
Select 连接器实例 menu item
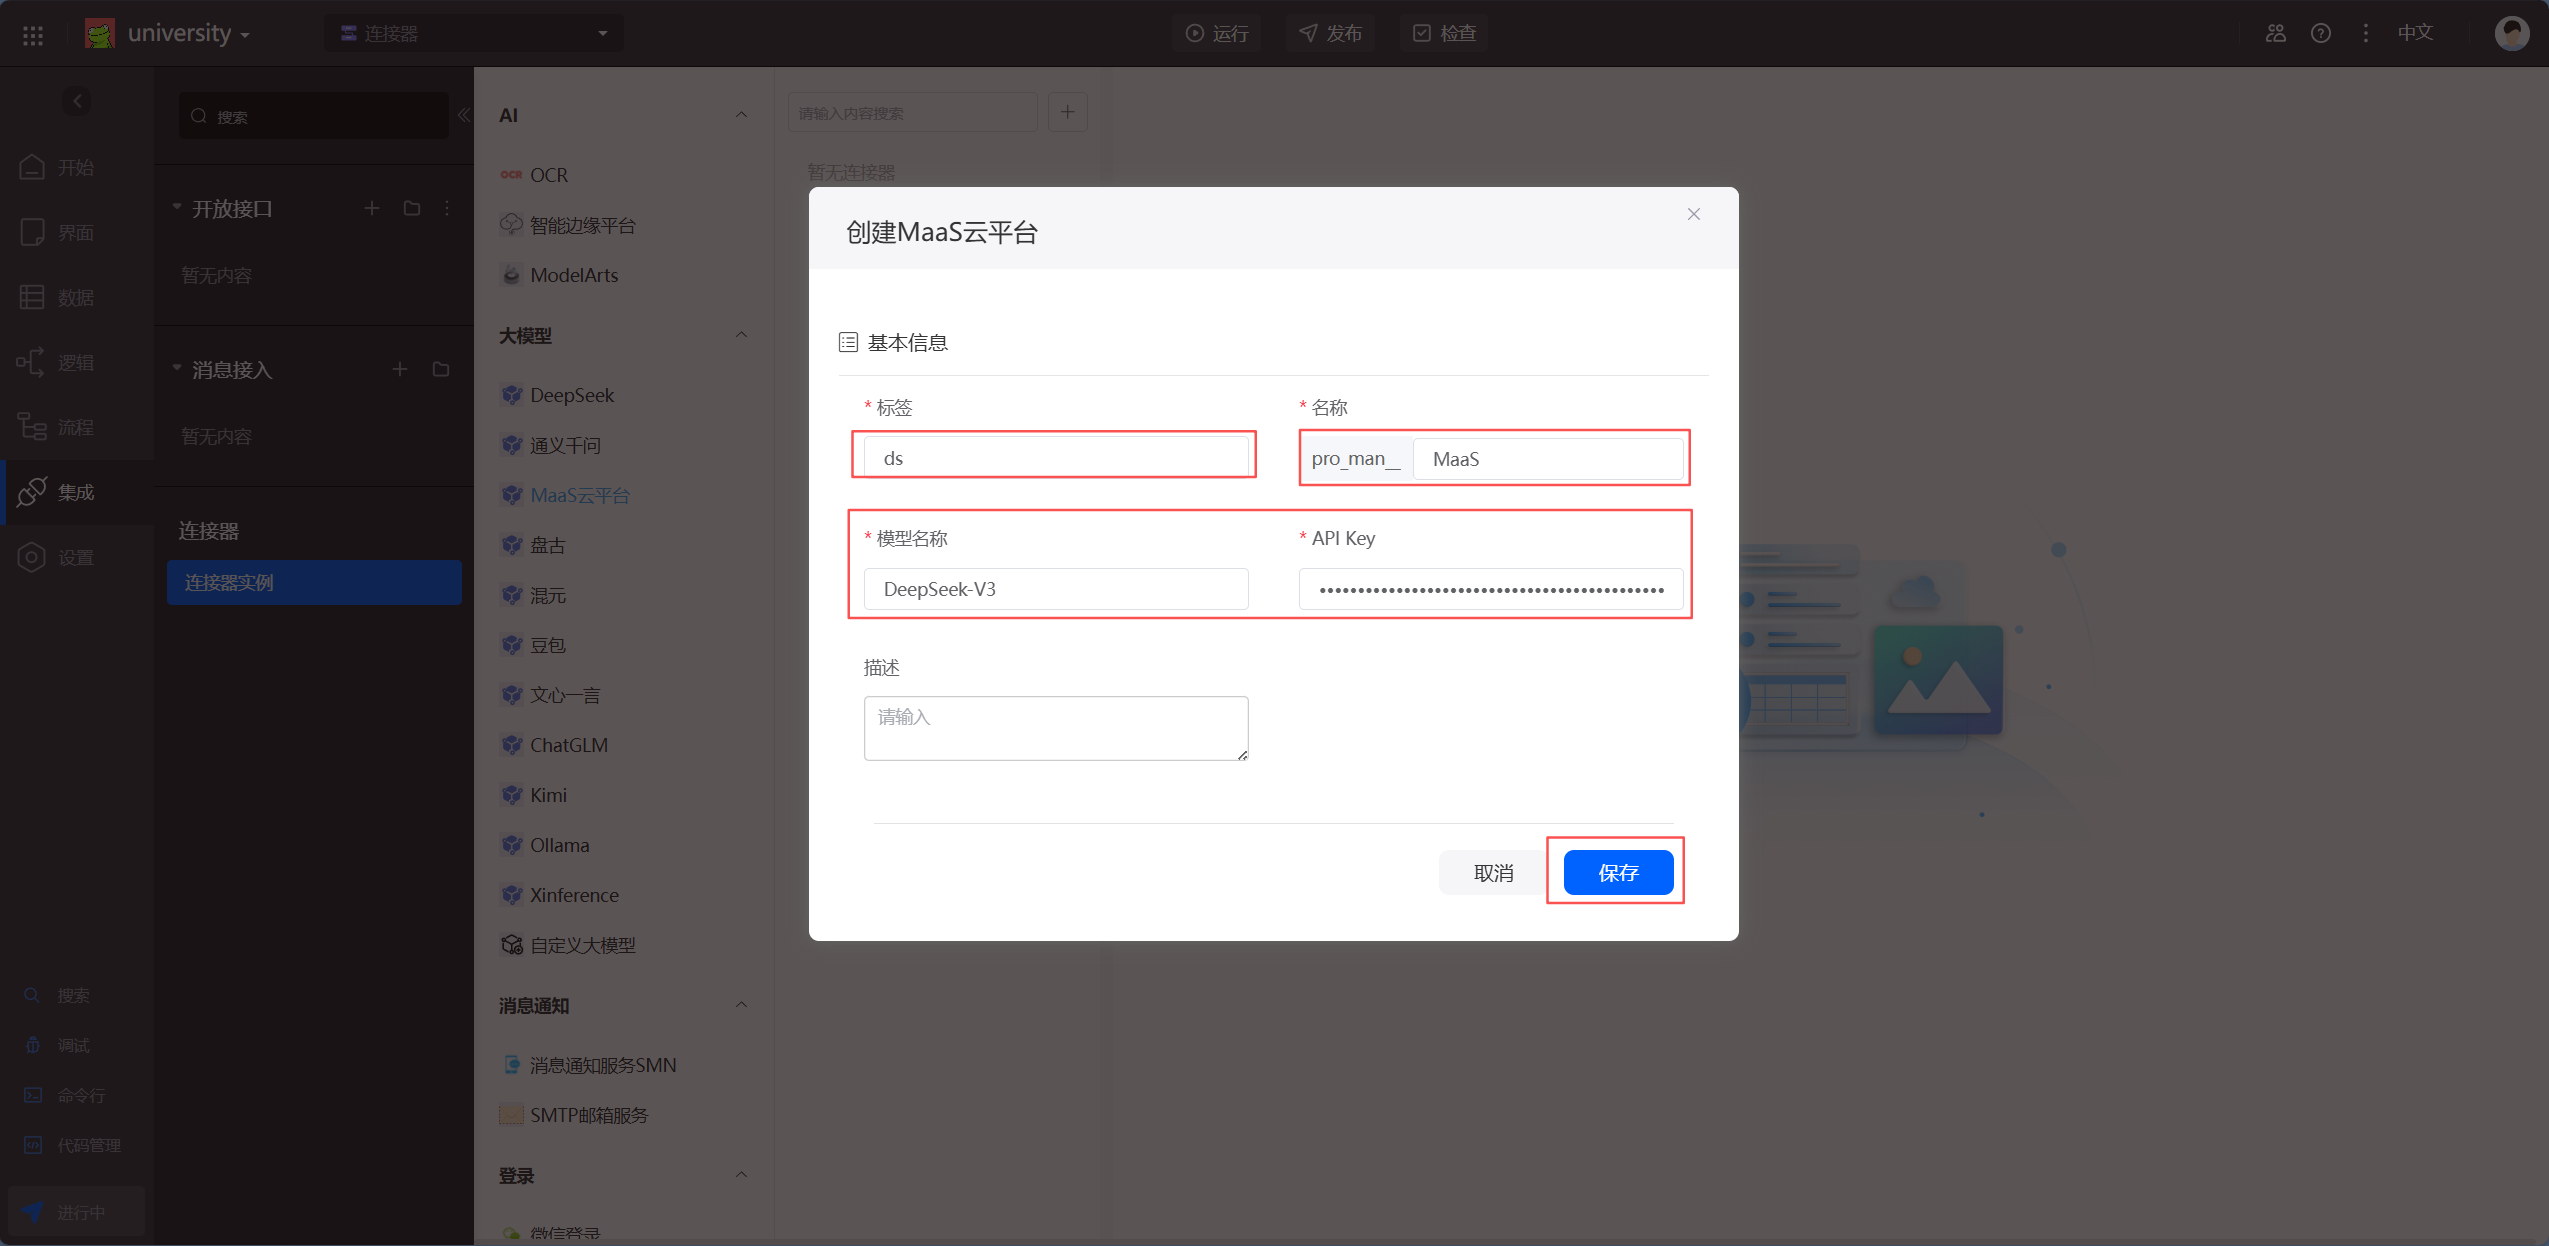(x=314, y=582)
